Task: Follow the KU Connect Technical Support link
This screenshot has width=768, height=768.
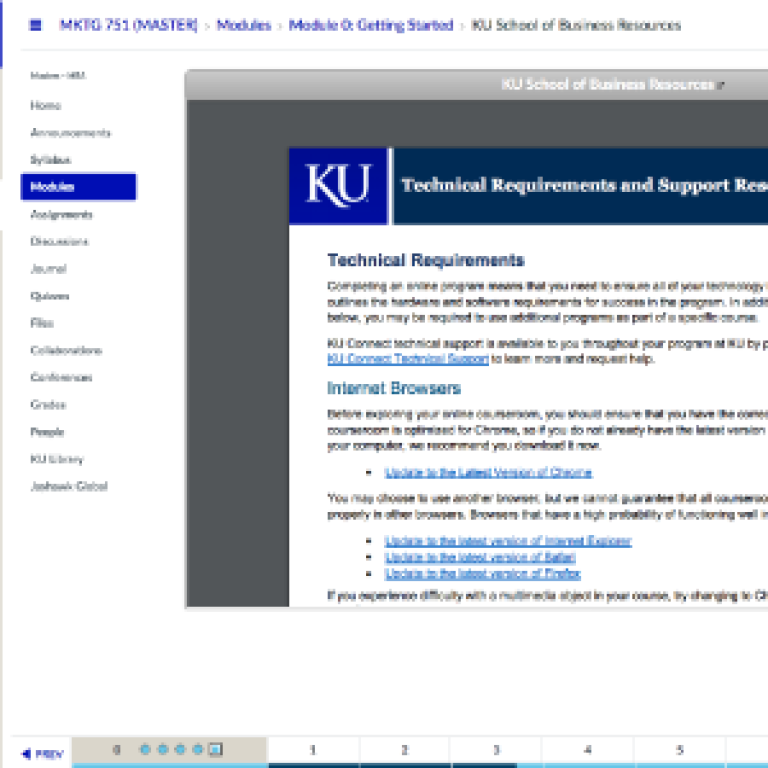Action: [x=408, y=359]
